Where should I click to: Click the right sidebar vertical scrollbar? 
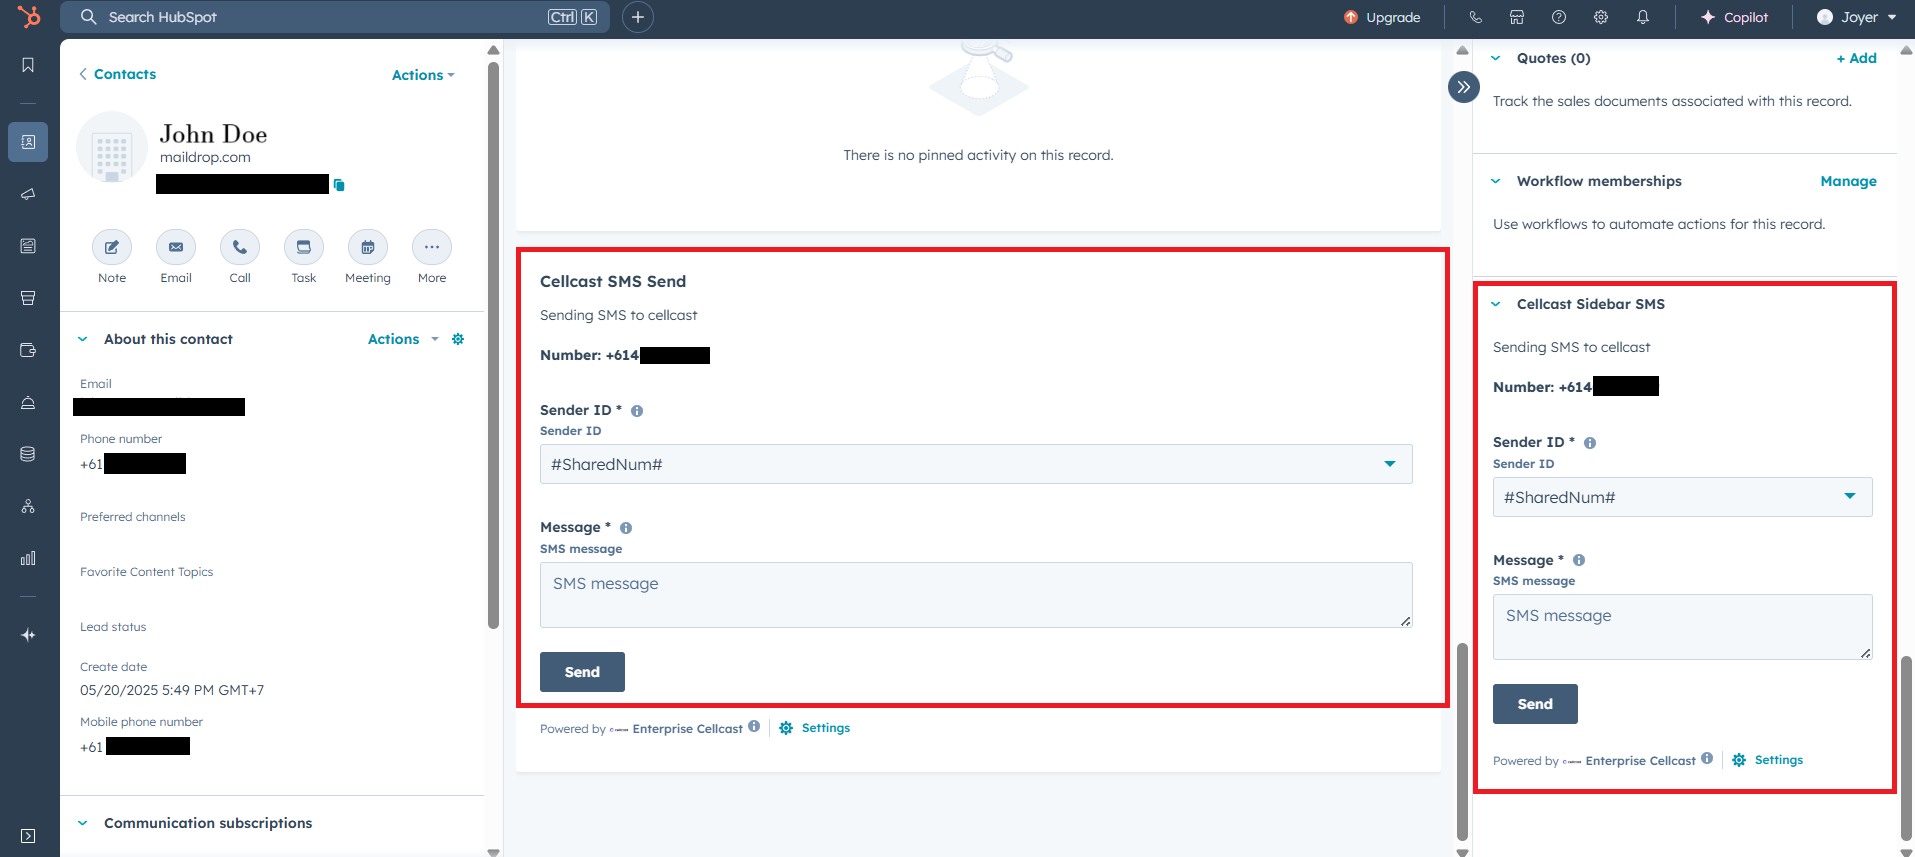[1906, 749]
